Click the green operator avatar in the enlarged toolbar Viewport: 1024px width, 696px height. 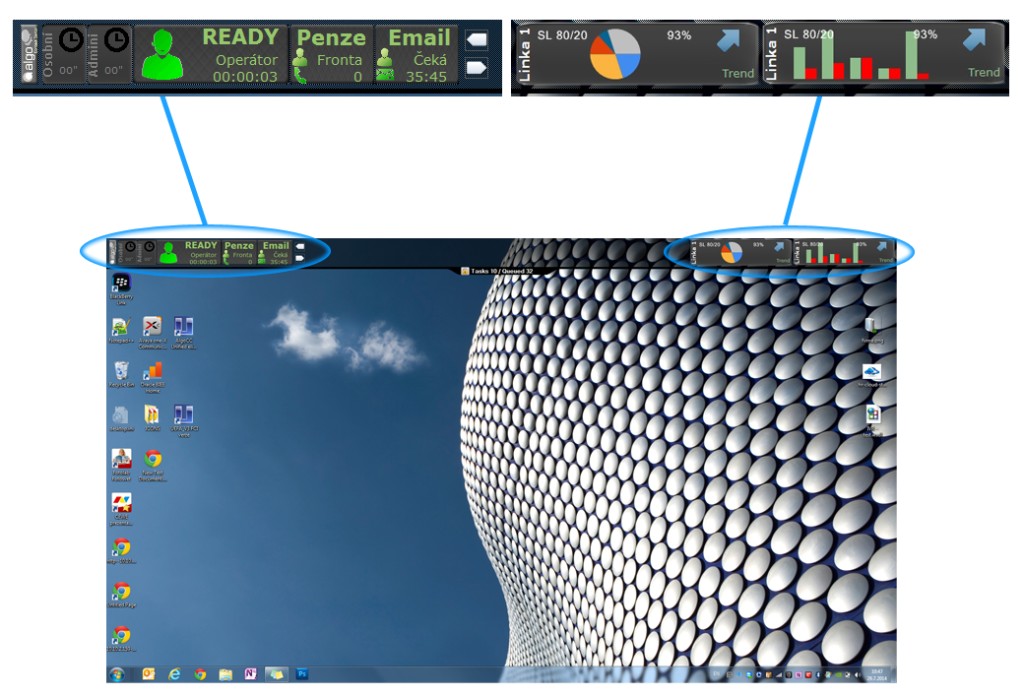click(x=161, y=55)
